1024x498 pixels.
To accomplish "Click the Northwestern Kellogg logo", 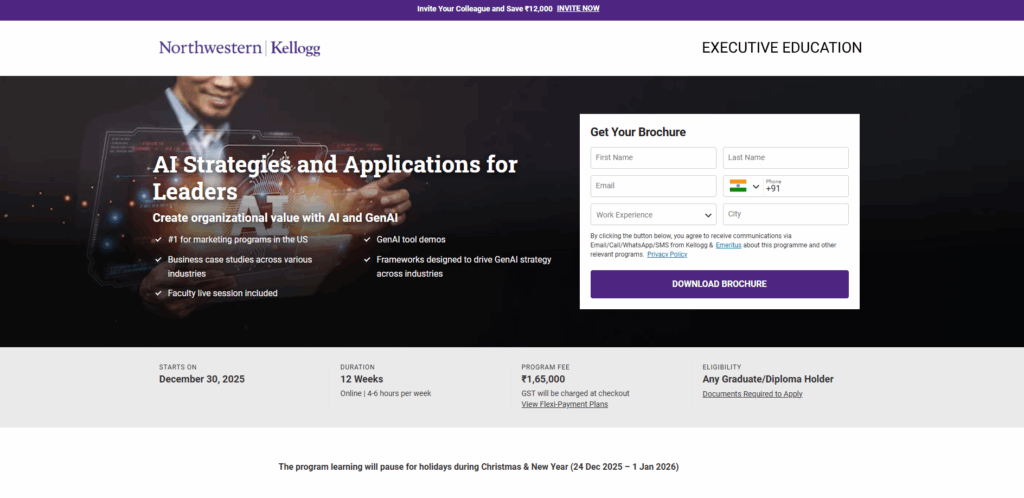I will pos(239,48).
